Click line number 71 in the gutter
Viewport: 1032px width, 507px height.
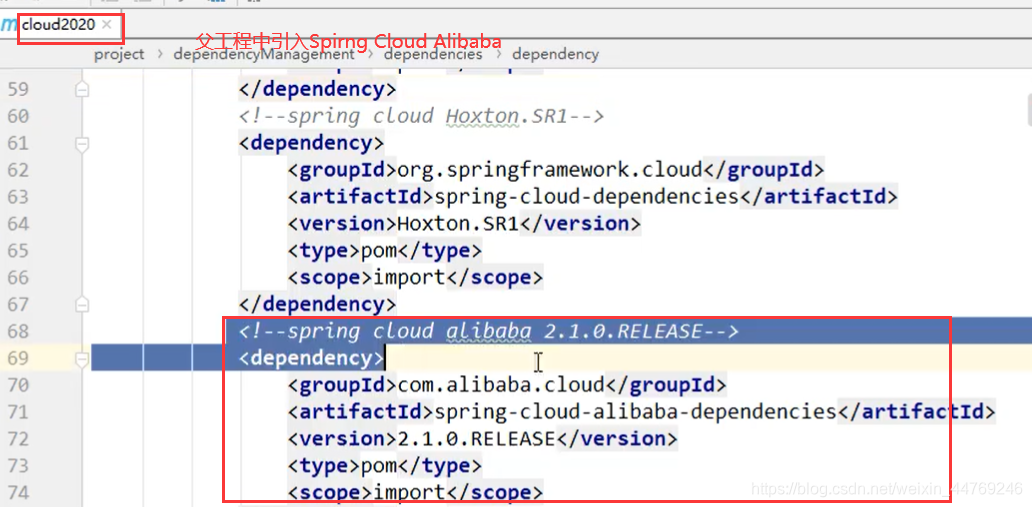(17, 412)
